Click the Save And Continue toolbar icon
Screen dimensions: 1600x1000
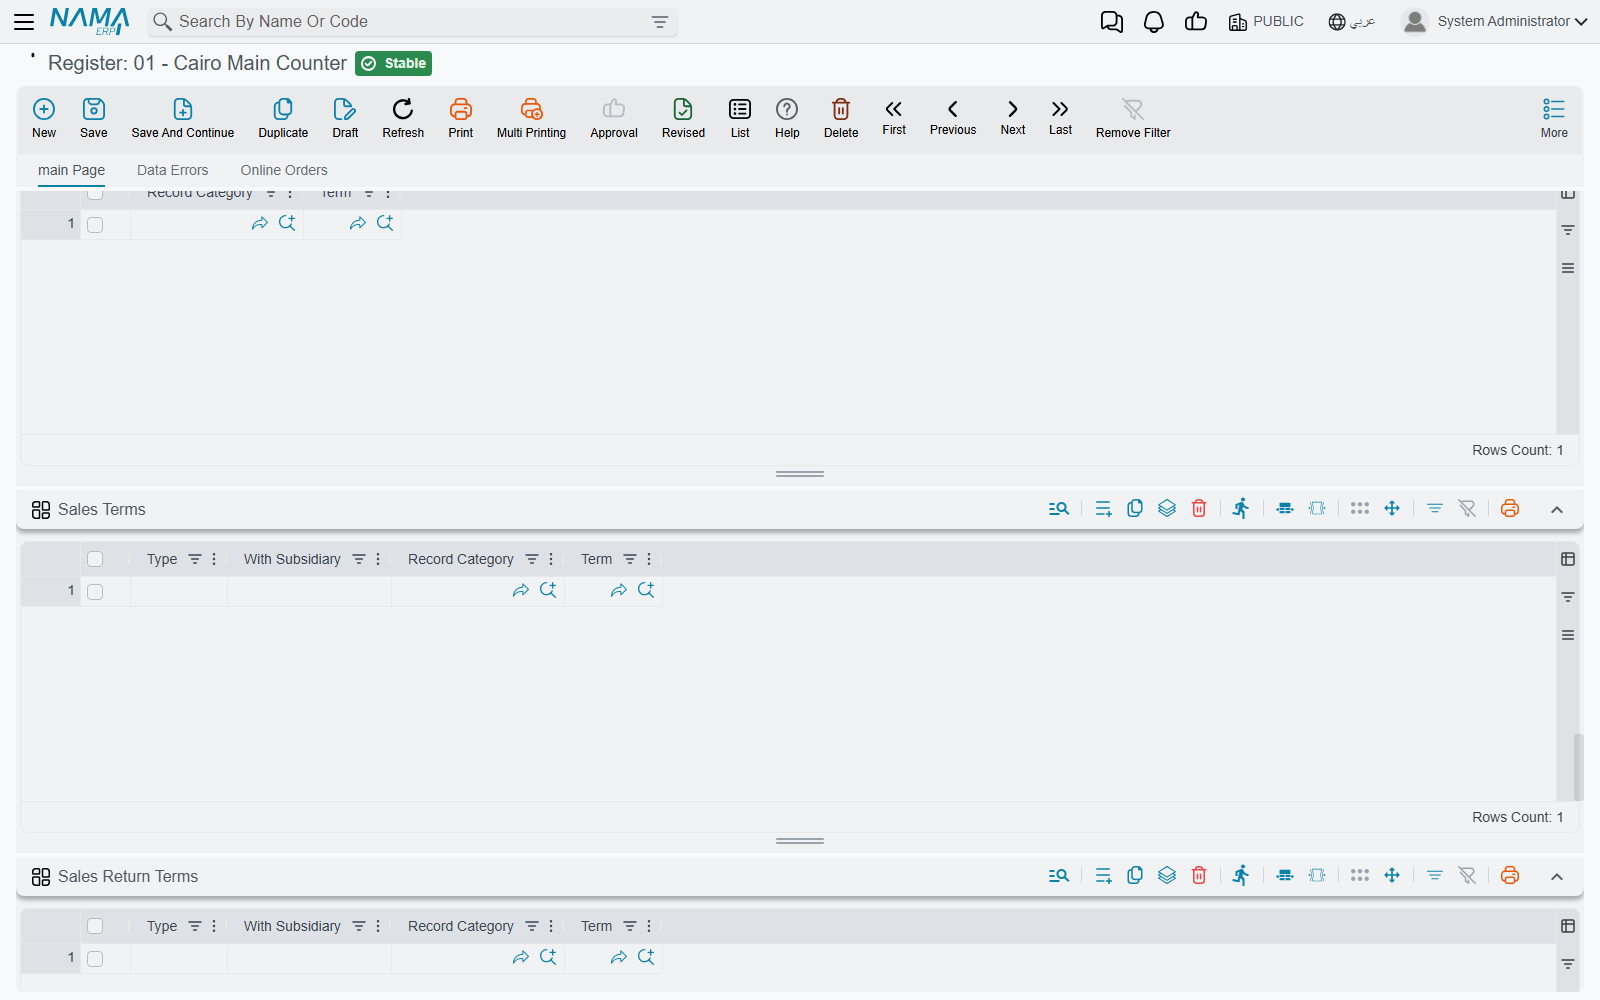click(183, 109)
